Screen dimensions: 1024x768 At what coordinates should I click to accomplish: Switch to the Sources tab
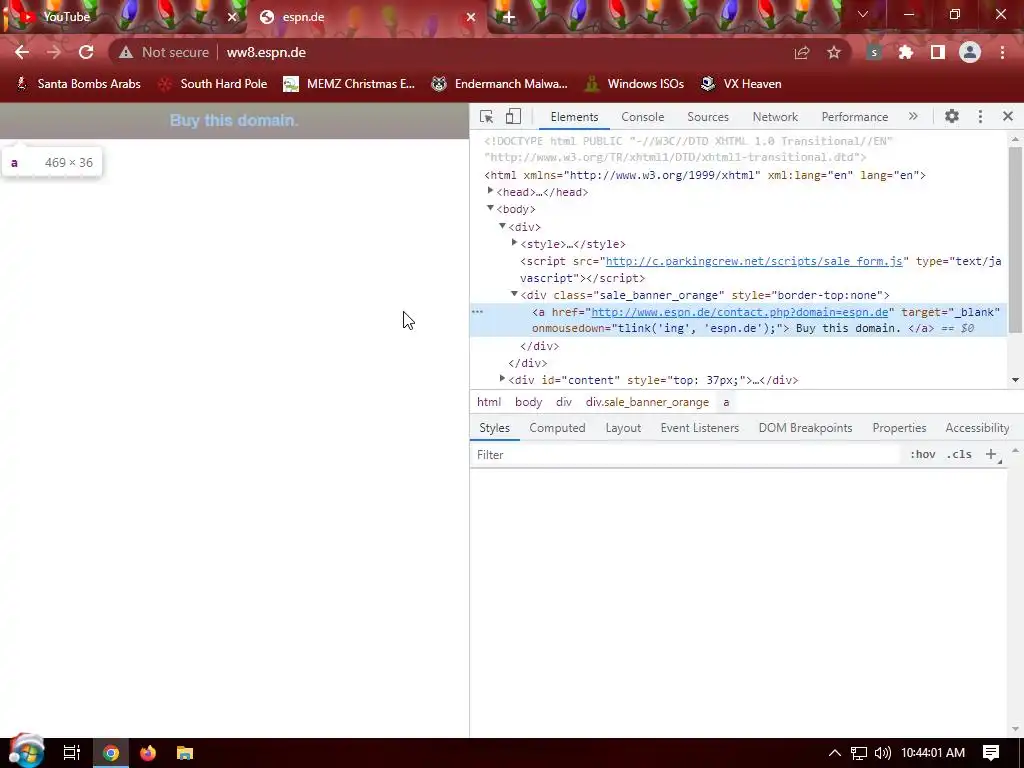[x=707, y=117]
